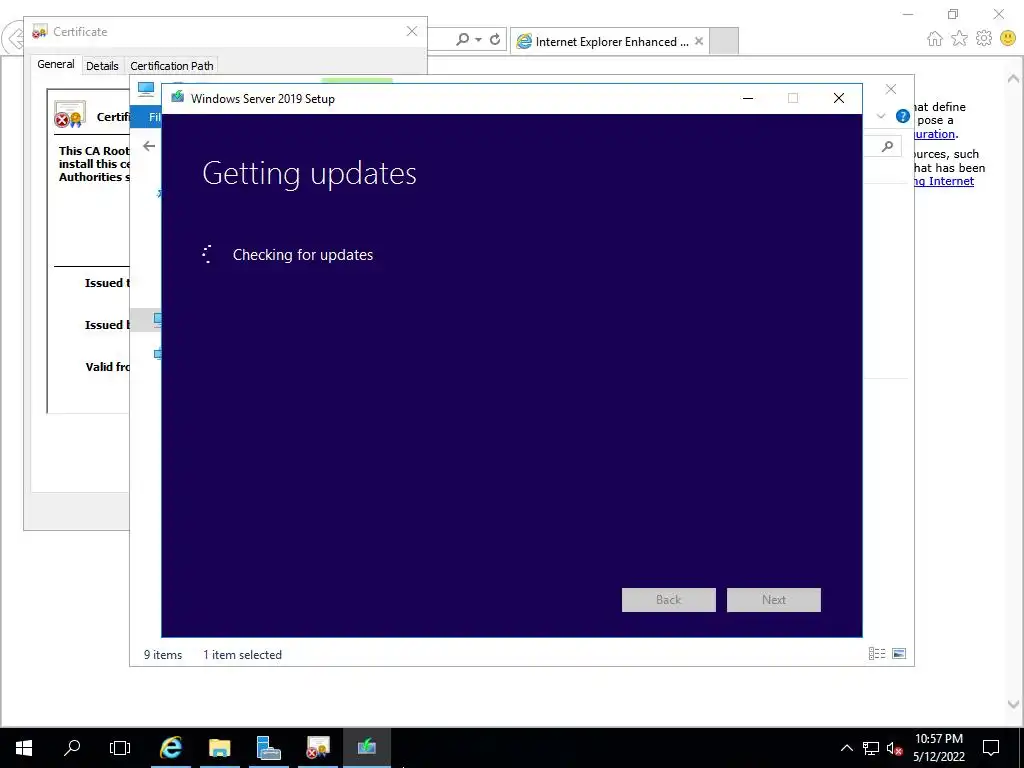Image resolution: width=1024 pixels, height=768 pixels.
Task: Close the File Explorer window
Action: (891, 89)
